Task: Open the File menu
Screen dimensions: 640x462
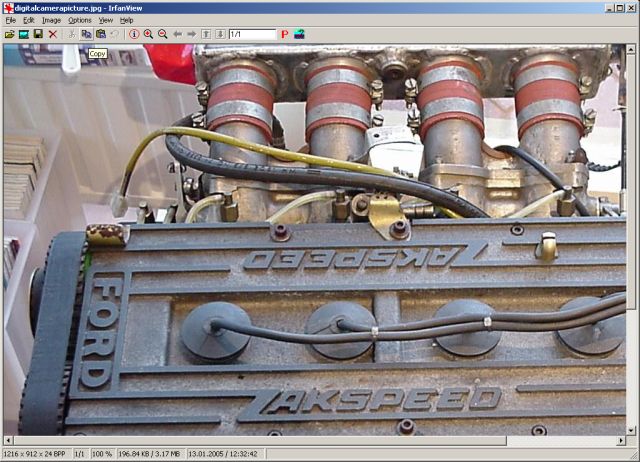Action: click(x=11, y=20)
